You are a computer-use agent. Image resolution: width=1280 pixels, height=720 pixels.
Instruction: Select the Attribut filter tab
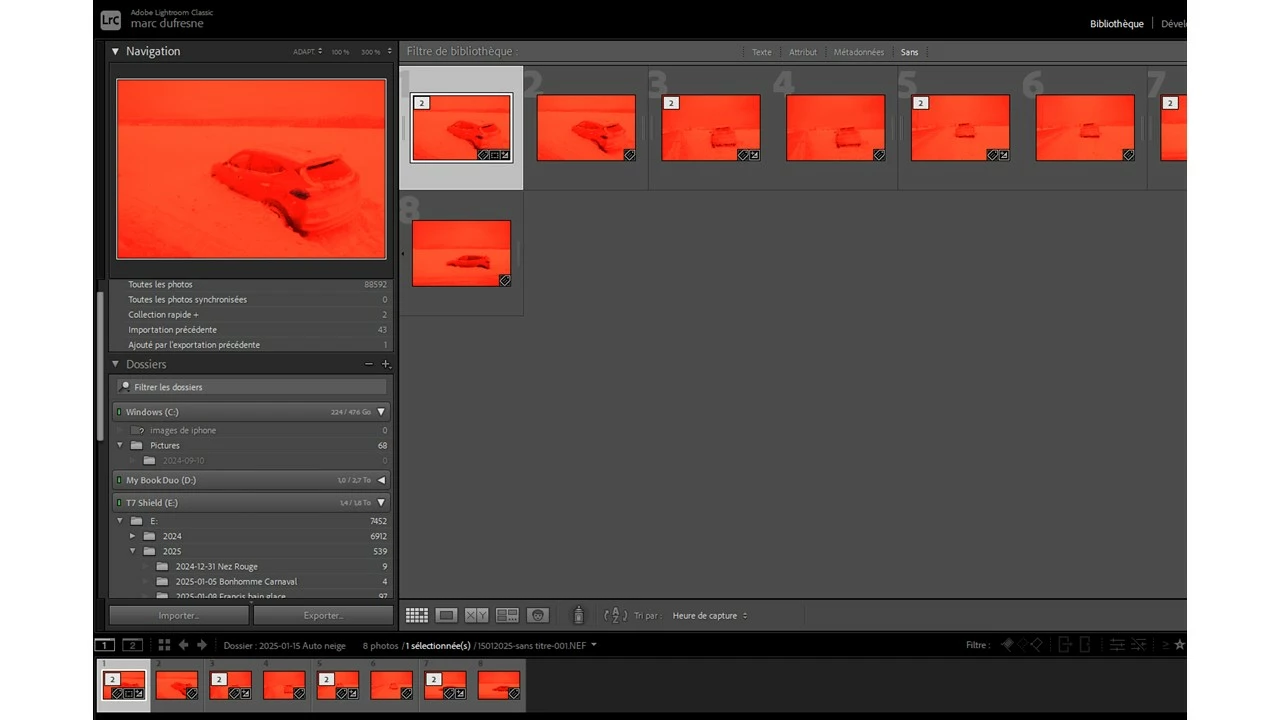click(803, 52)
